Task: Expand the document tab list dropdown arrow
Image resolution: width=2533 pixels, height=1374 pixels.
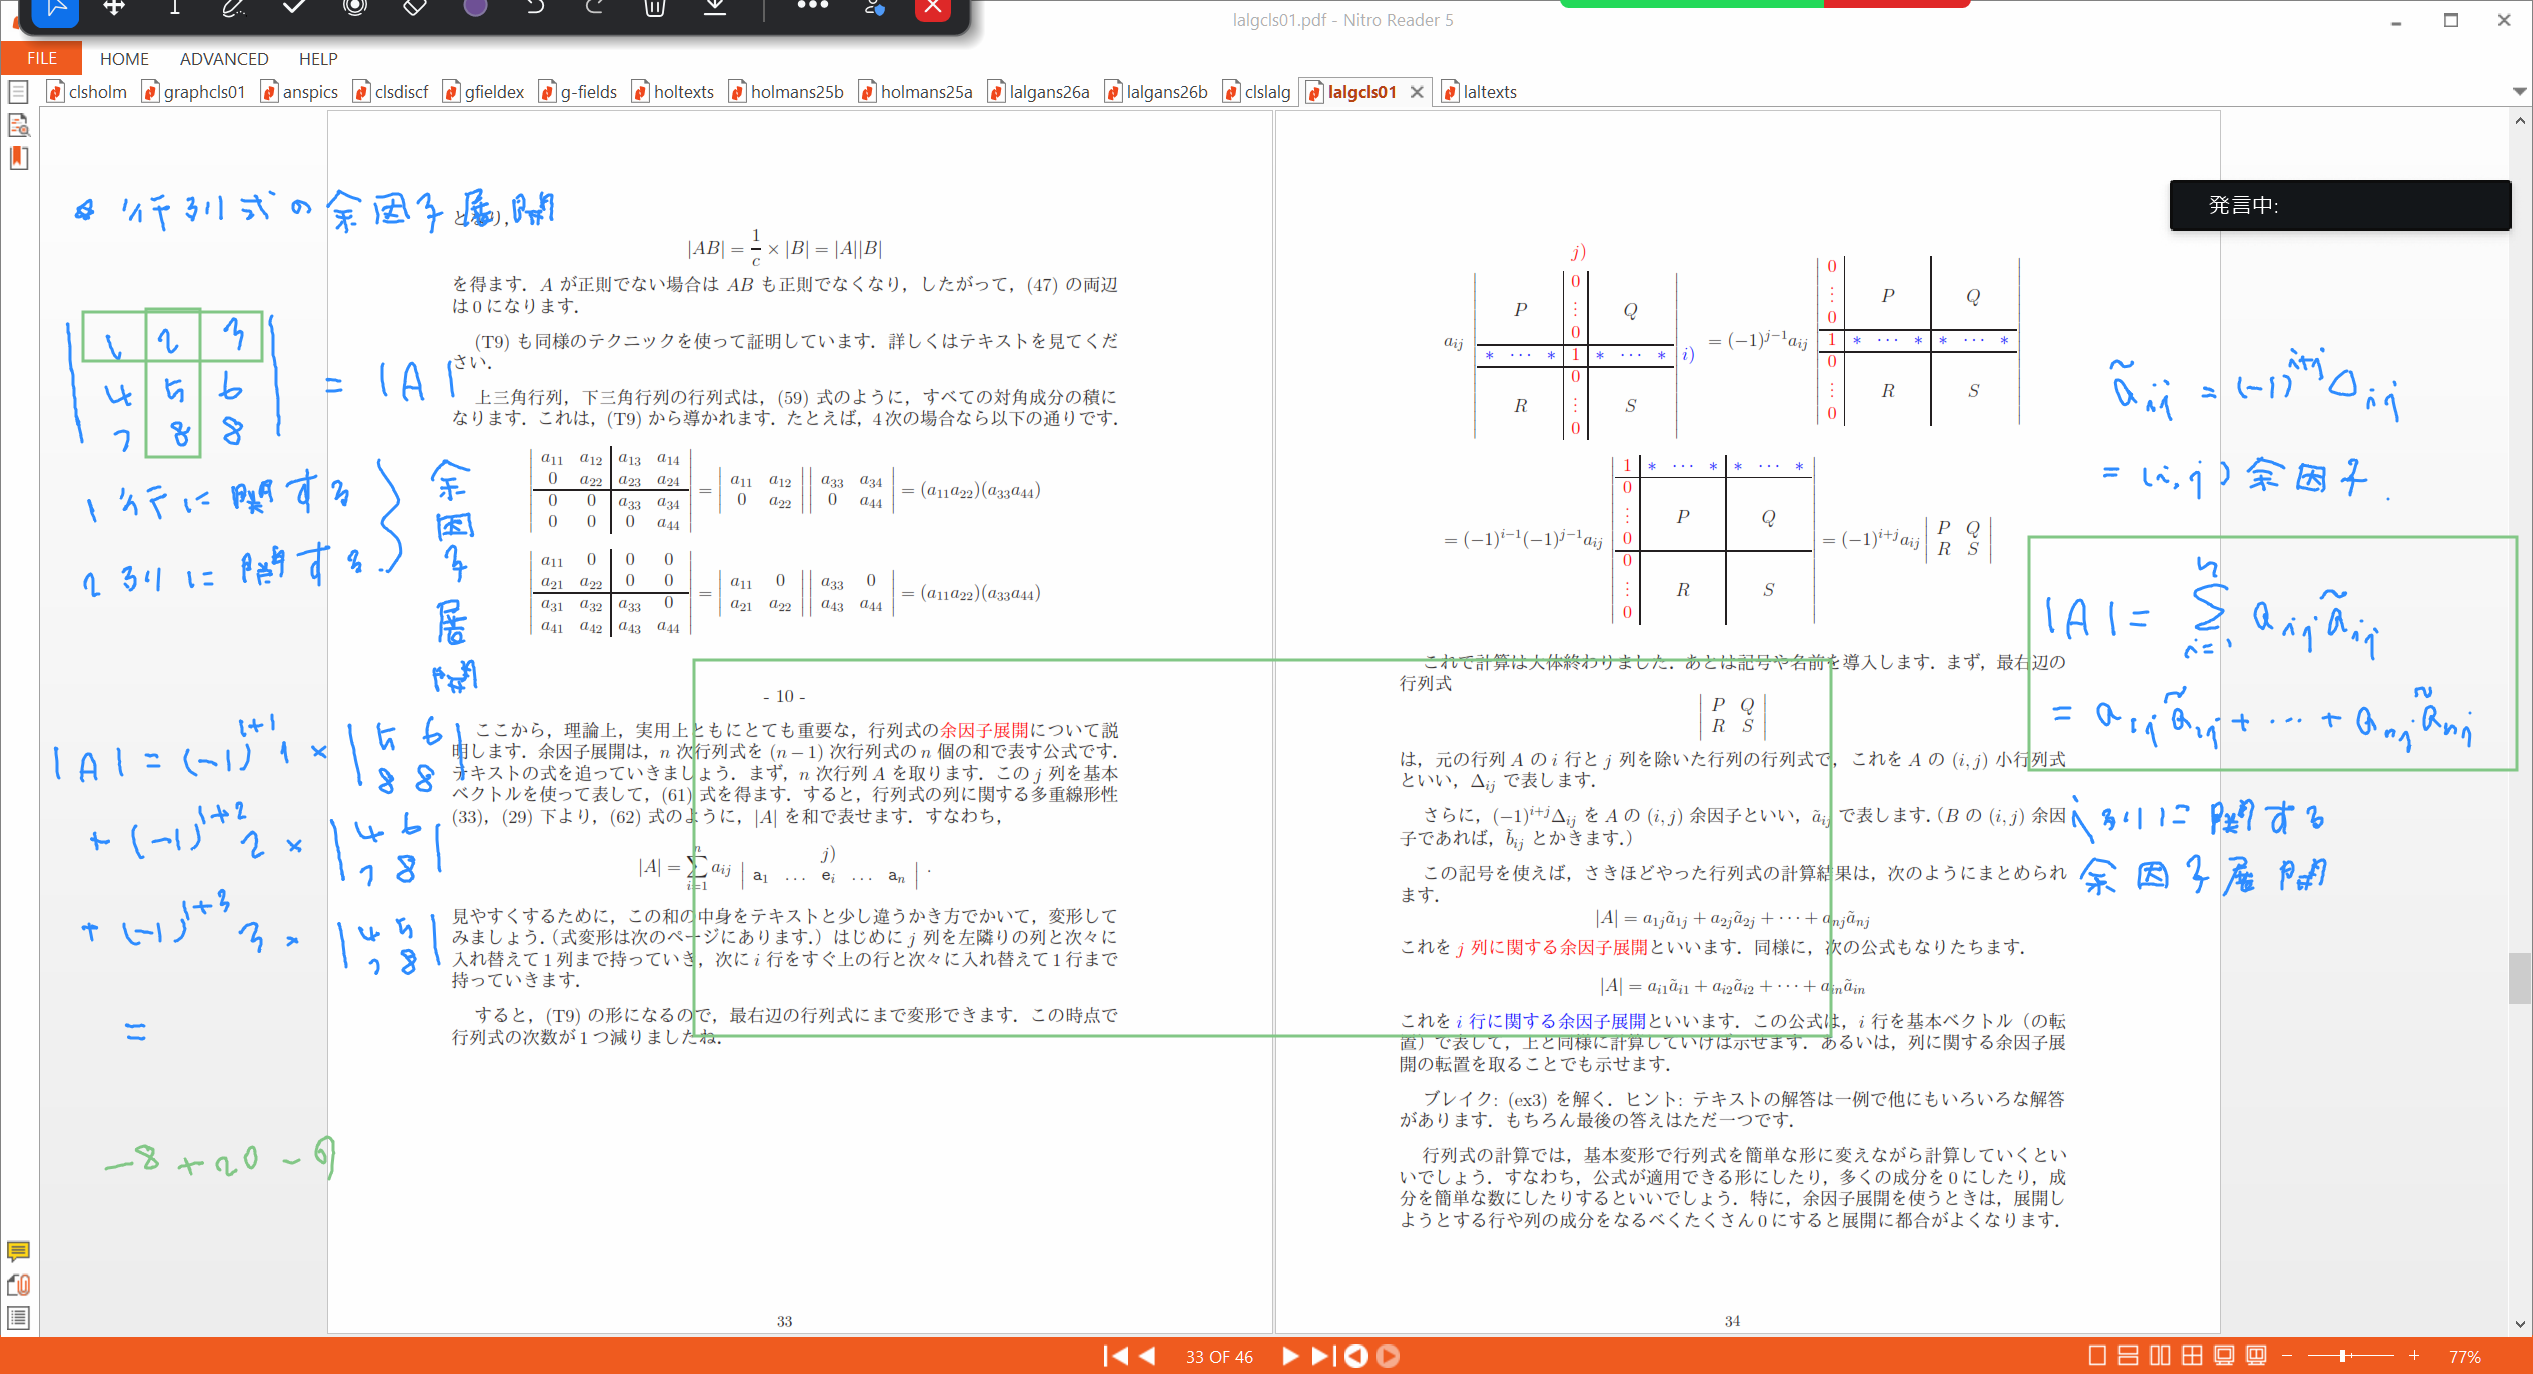Action: pos(2519,91)
